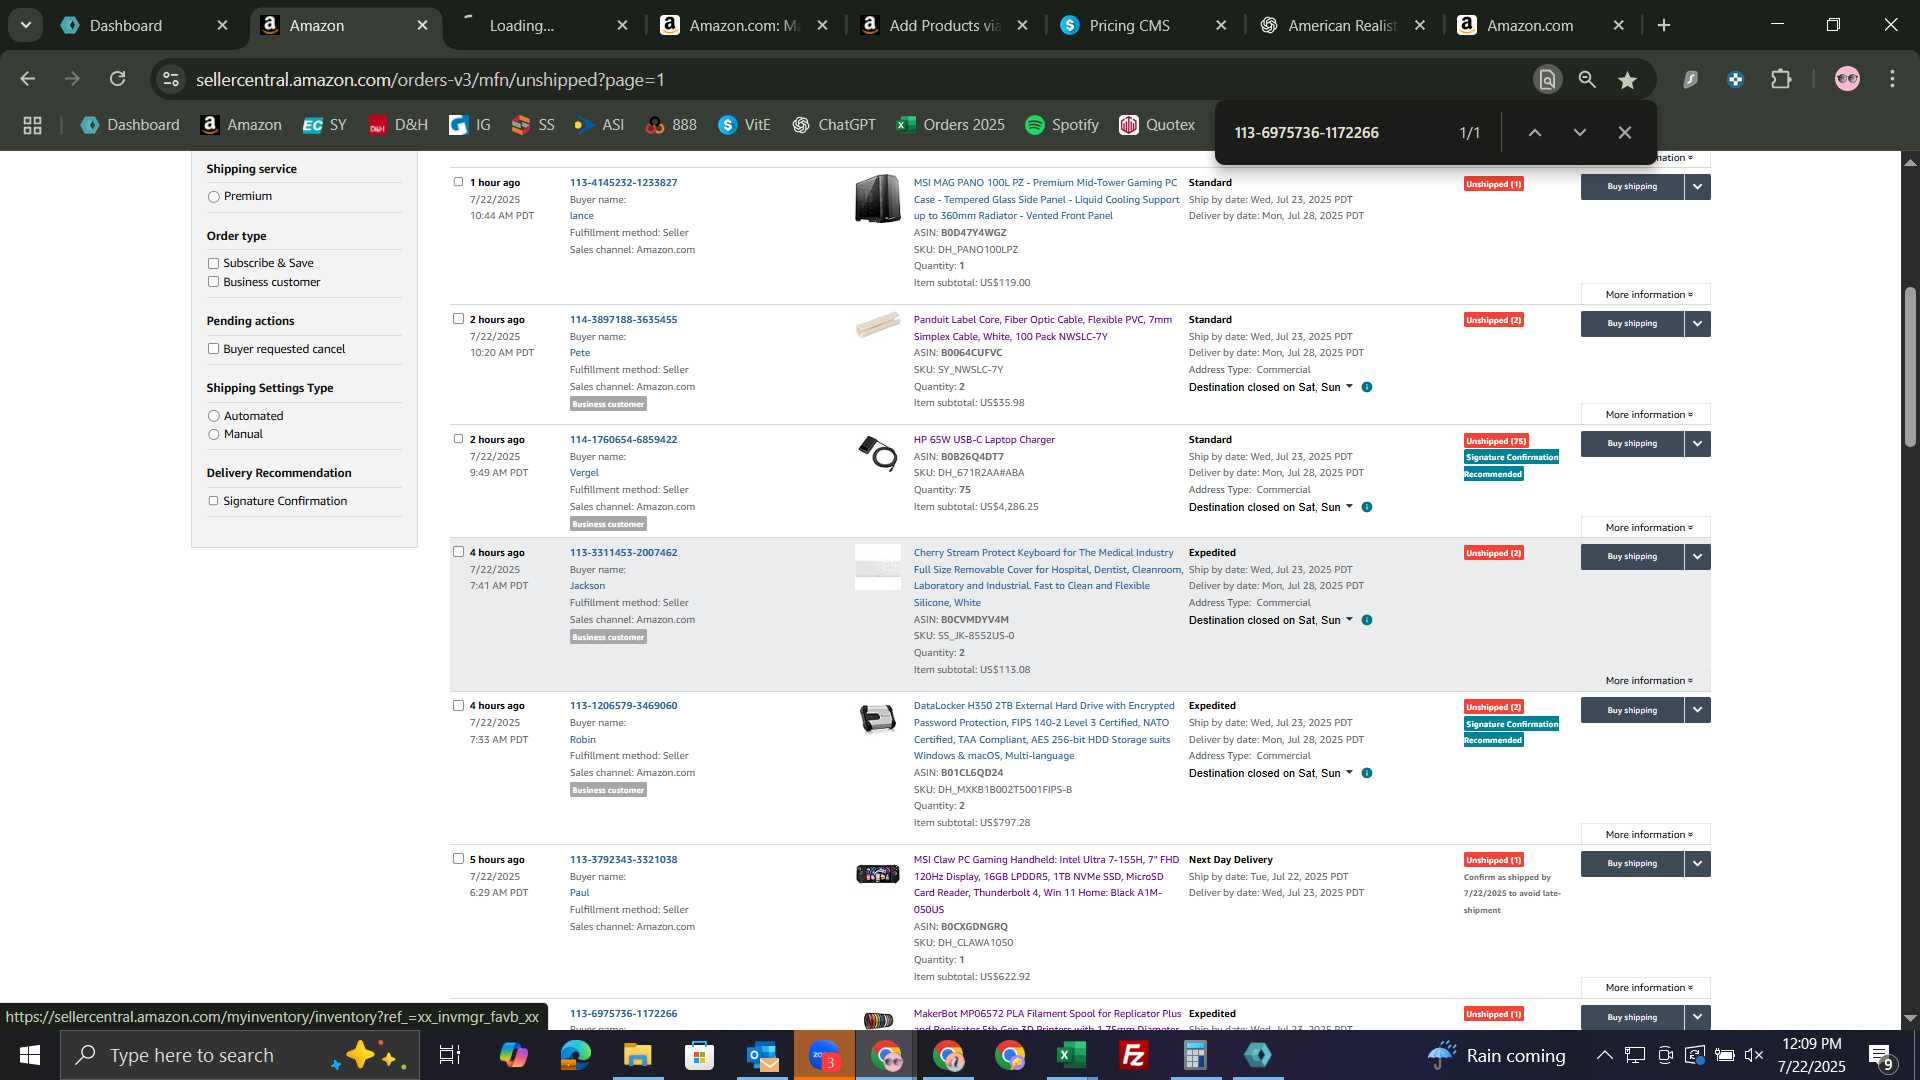Close the find-in-page bar
The width and height of the screenshot is (1920, 1080).
tap(1625, 132)
